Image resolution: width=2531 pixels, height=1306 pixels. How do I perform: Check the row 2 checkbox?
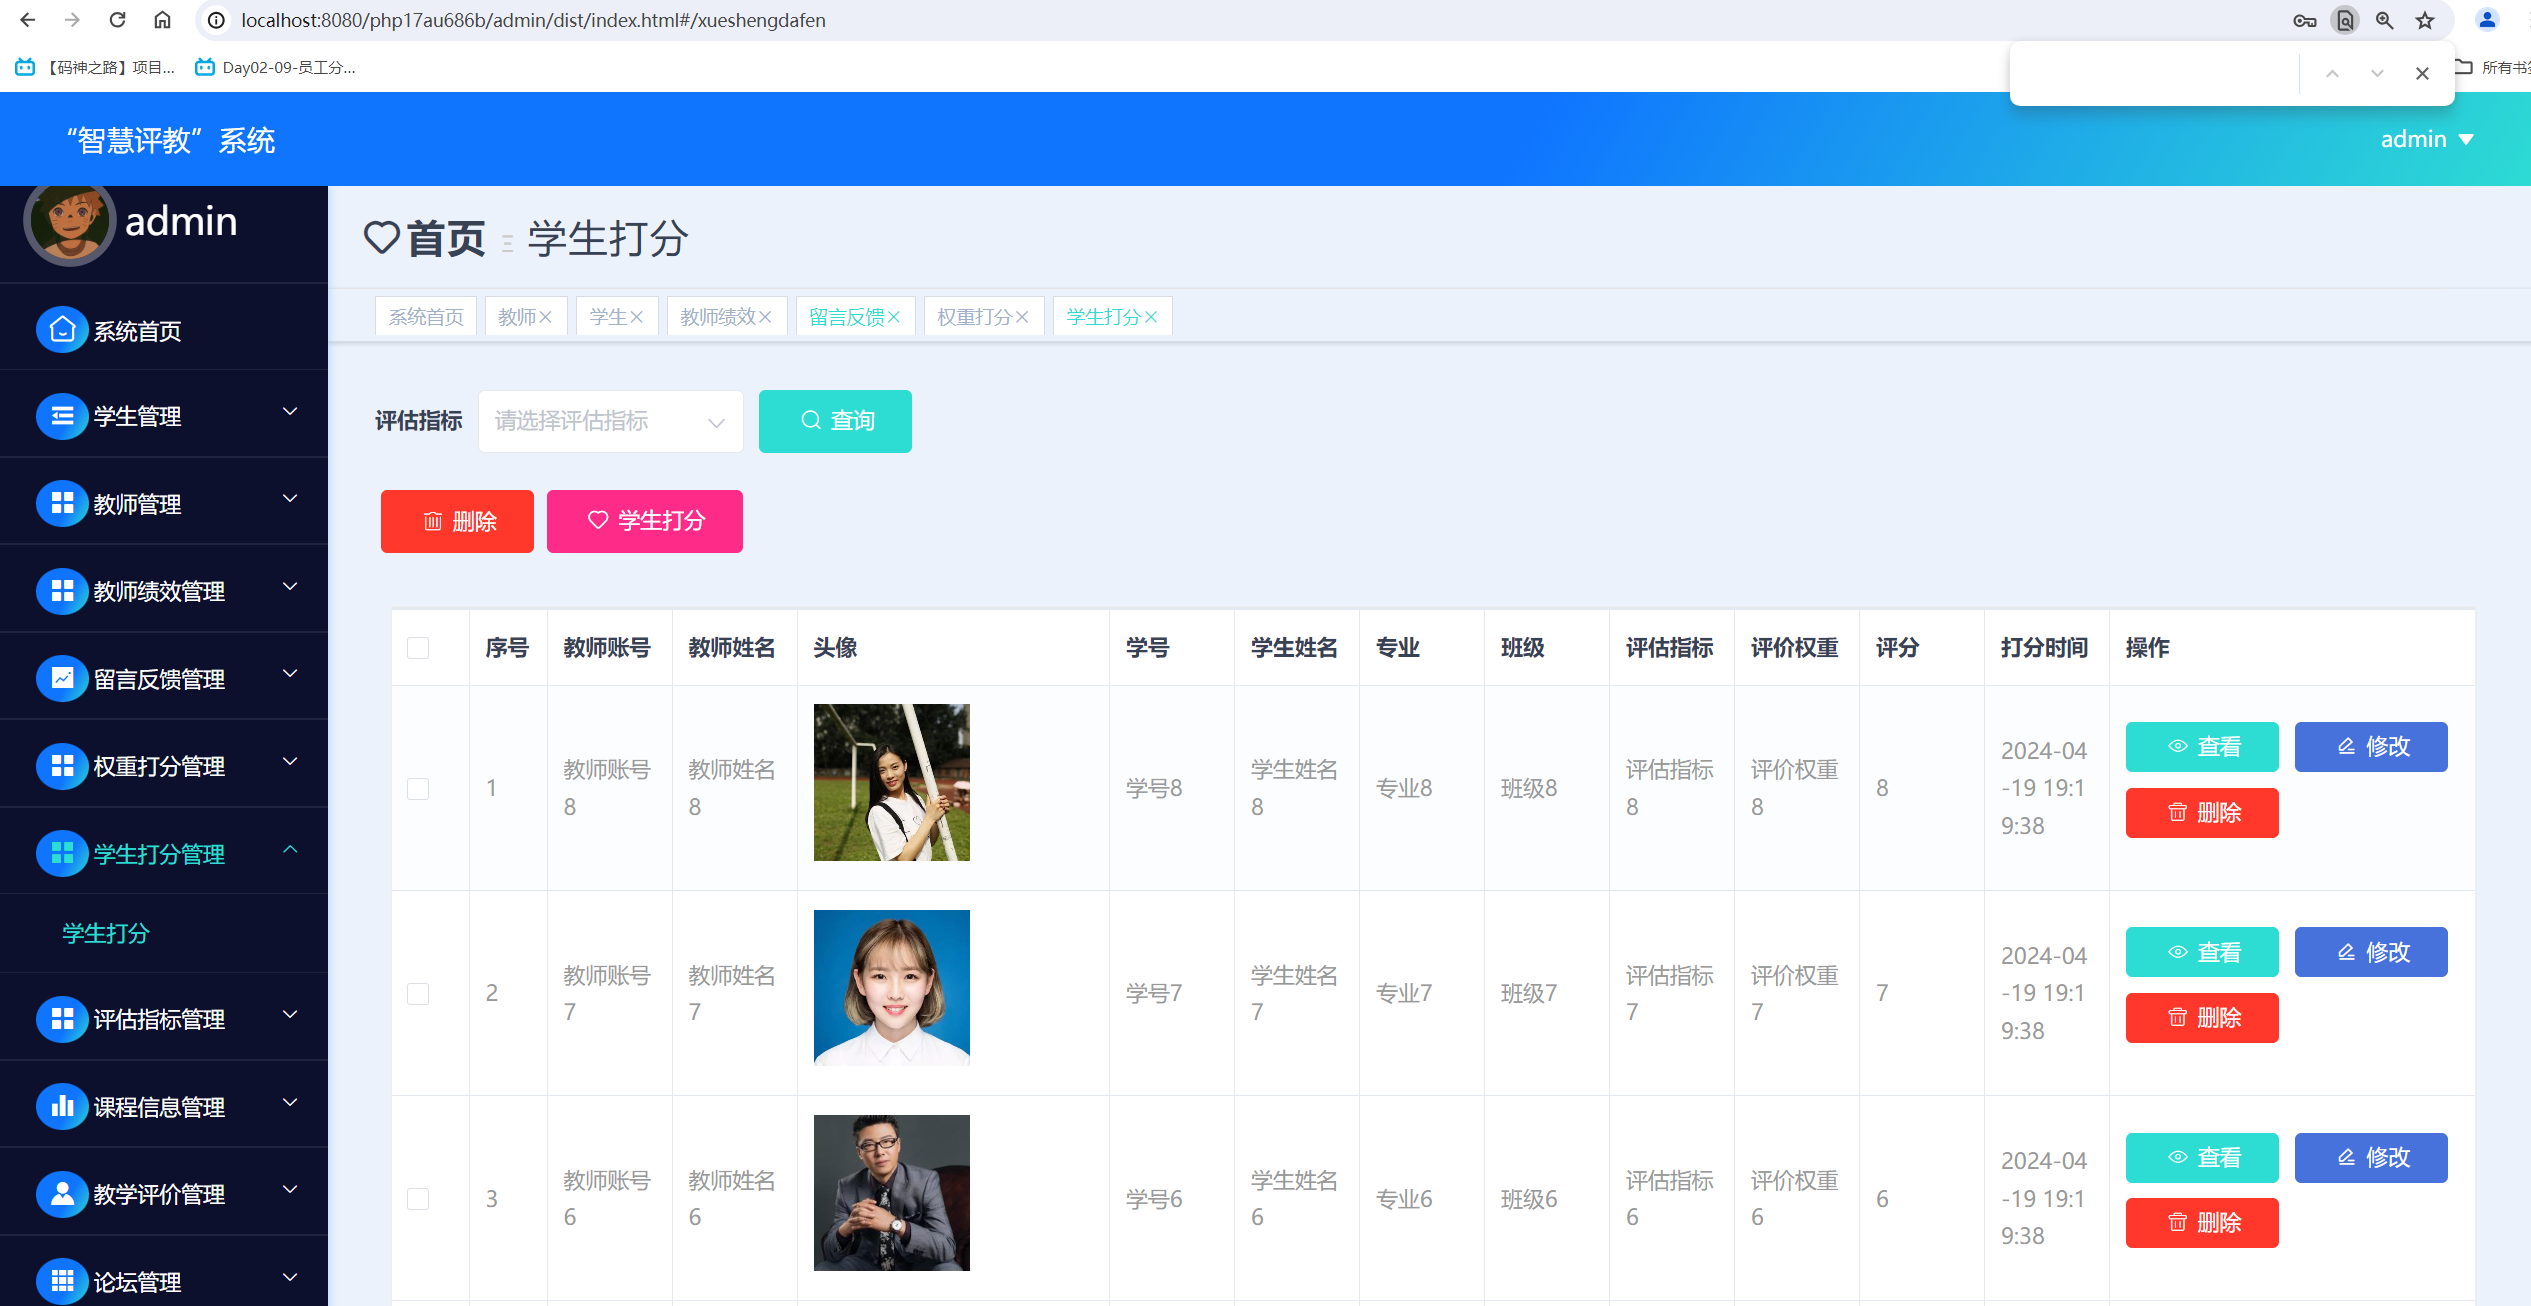click(x=418, y=993)
